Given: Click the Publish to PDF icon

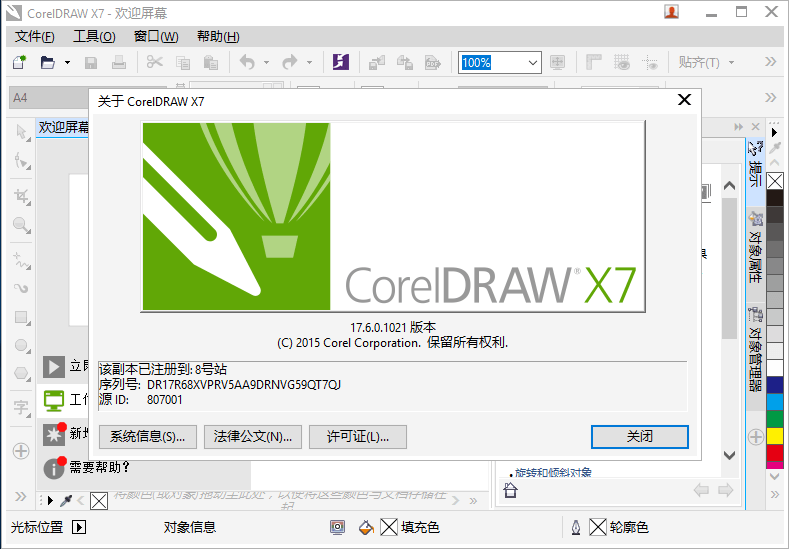Looking at the screenshot, I should click(433, 63).
